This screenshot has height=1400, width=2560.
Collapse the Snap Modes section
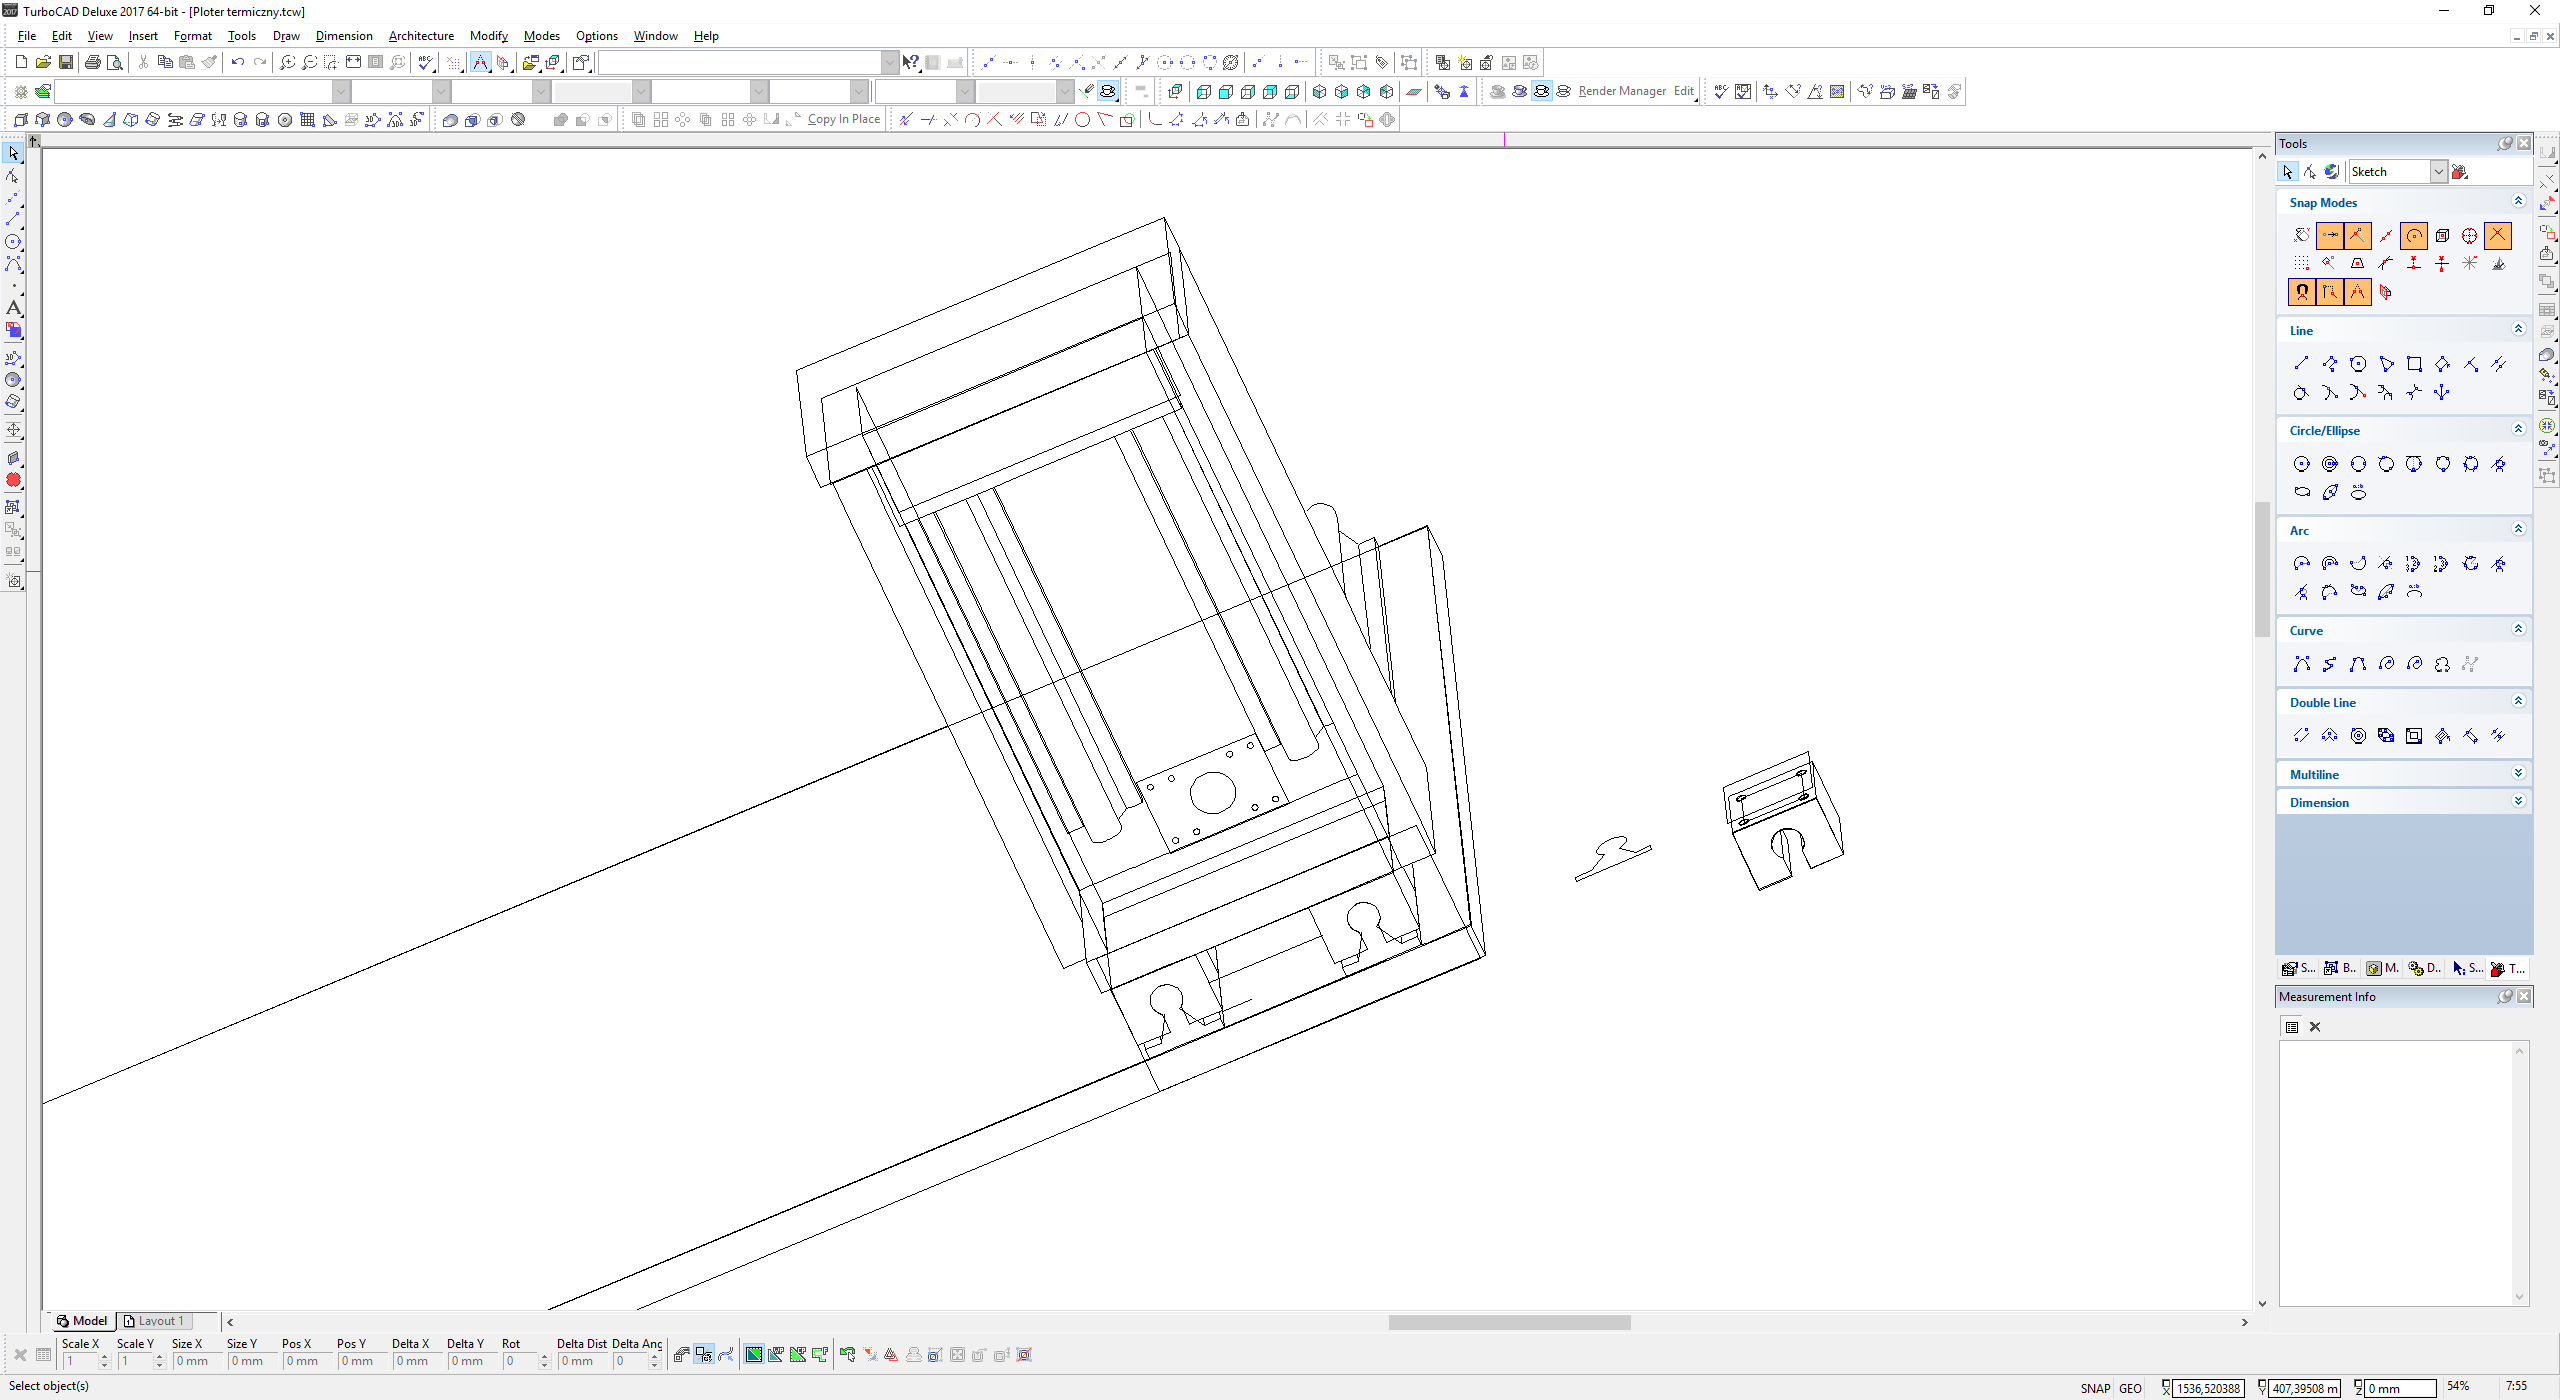(x=2518, y=201)
